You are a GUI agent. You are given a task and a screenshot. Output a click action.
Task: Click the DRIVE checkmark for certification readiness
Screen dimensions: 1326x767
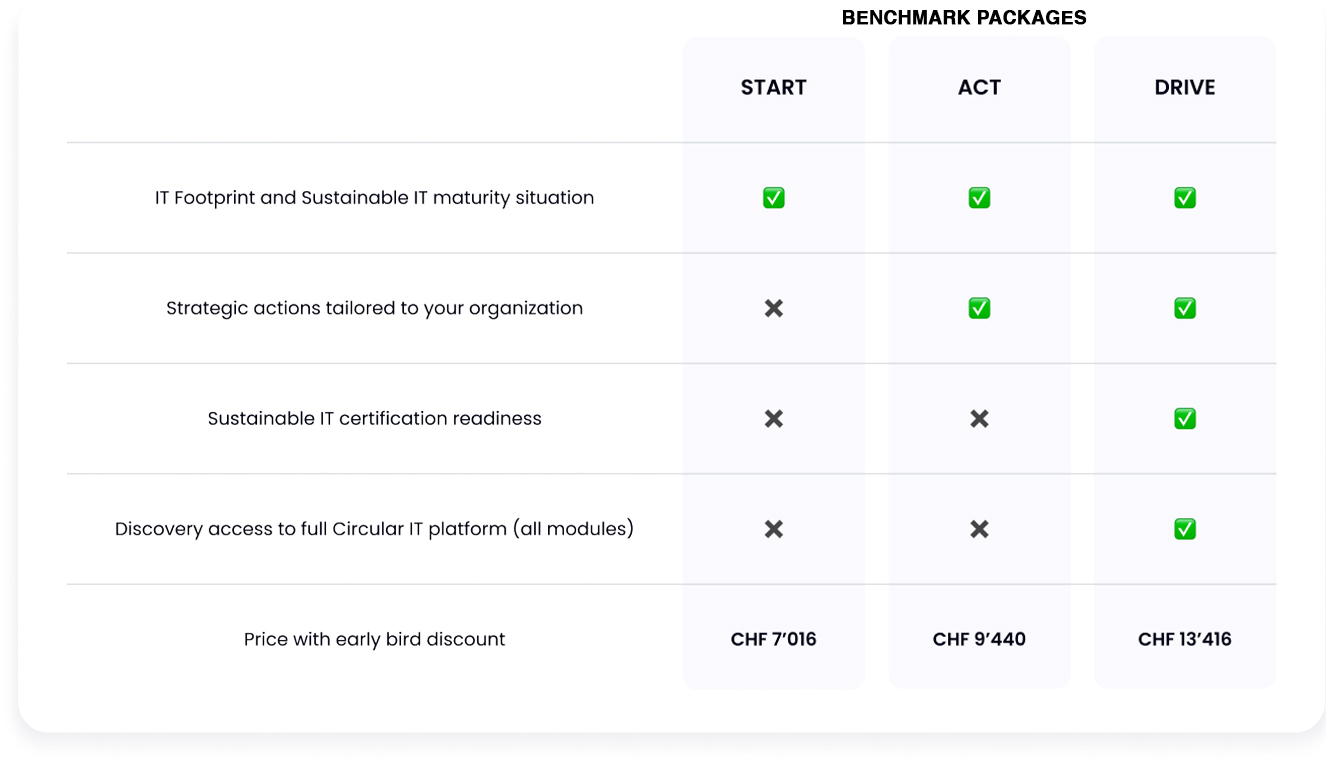[1185, 419]
